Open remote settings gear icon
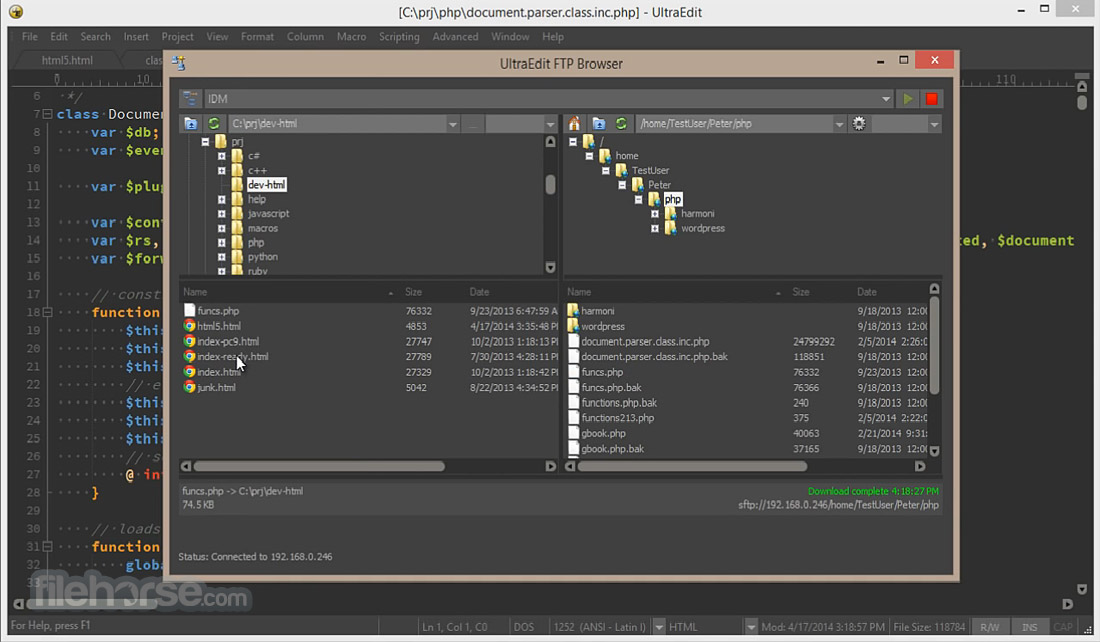Screen dimensions: 1100x642 (859, 123)
